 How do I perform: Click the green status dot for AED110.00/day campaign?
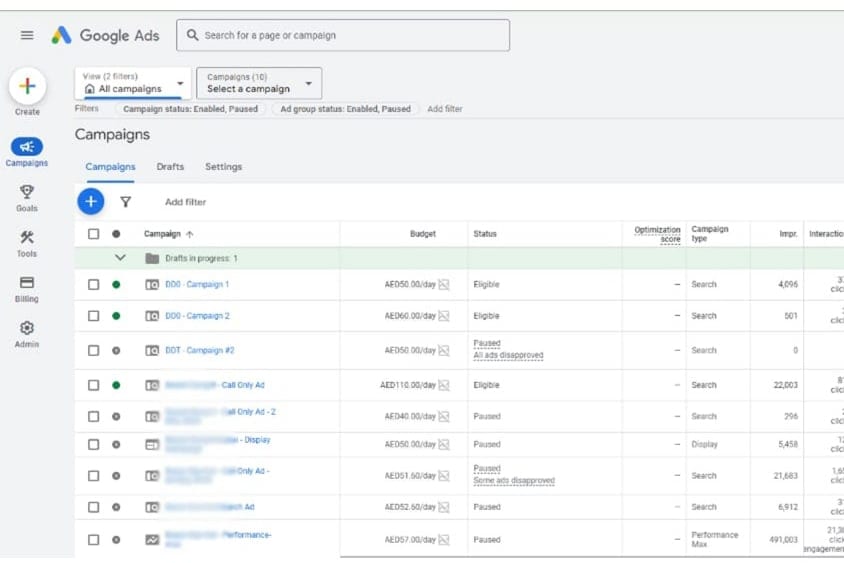point(116,385)
